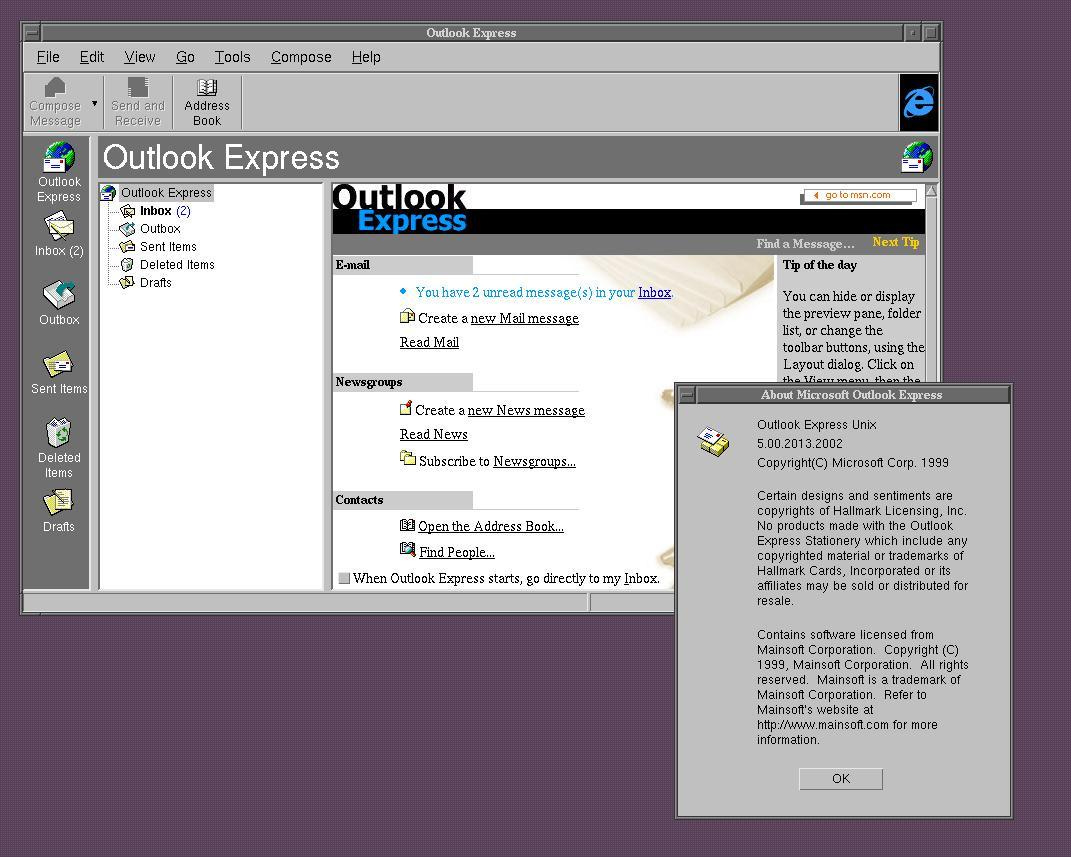Click OK in the About dialog
The image size is (1071, 857).
pyautogui.click(x=840, y=778)
